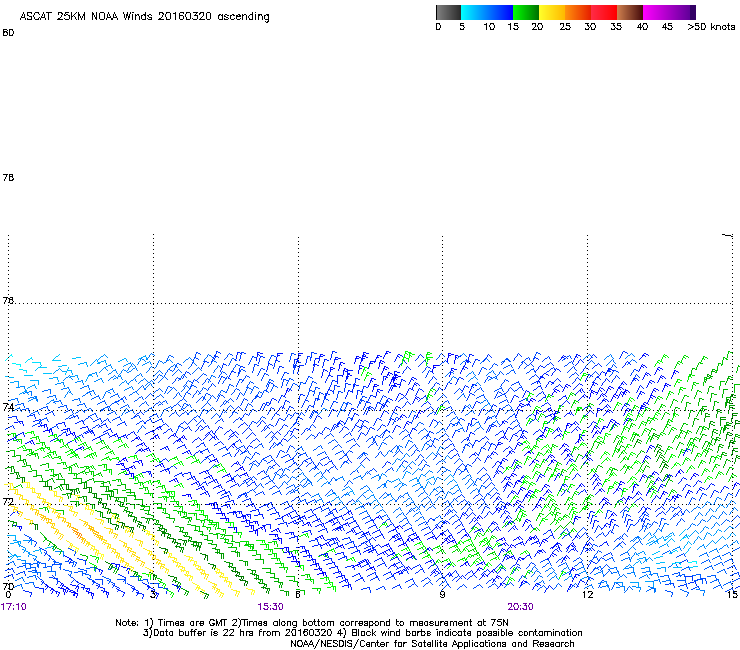Viewport: 740px width, 650px height.
Task: Click the 72 latitude label on the left axis
Action: 8,501
